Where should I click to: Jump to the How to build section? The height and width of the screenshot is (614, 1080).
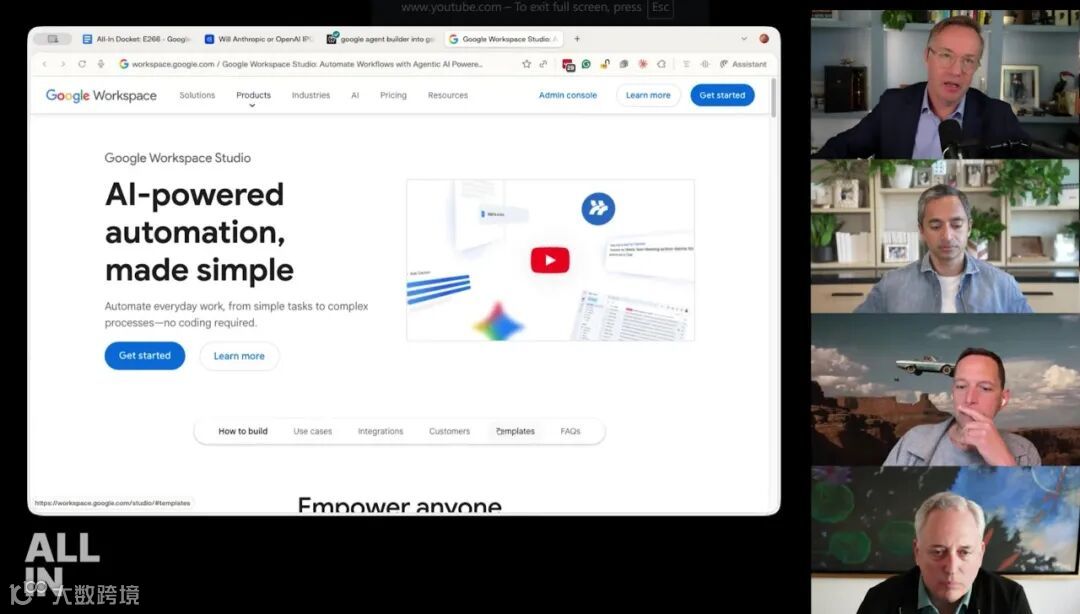242,431
